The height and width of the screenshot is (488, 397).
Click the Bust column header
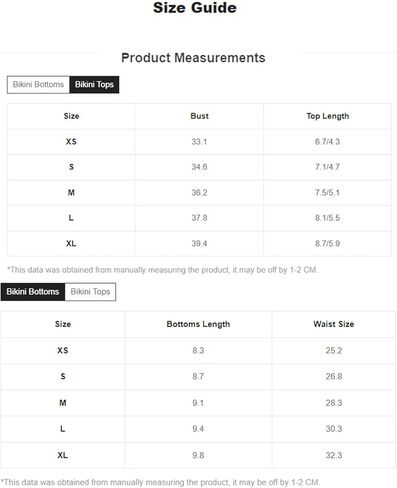pos(199,116)
